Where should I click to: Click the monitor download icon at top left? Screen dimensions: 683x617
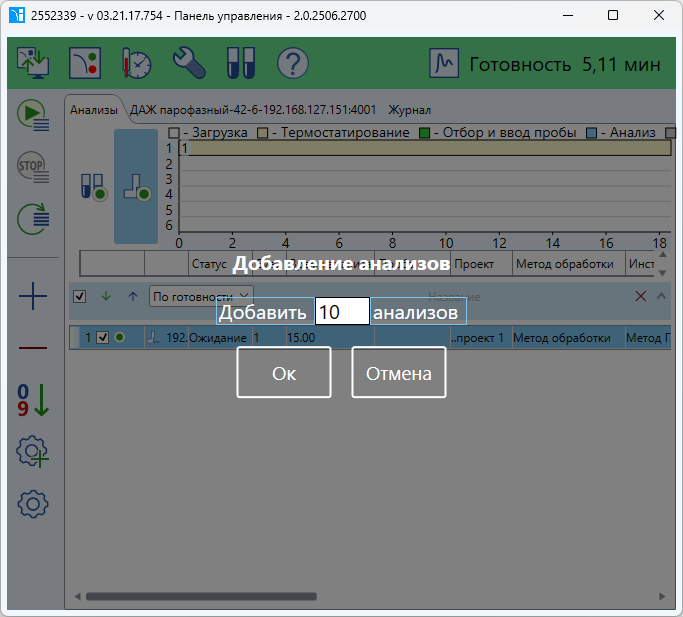click(x=33, y=64)
